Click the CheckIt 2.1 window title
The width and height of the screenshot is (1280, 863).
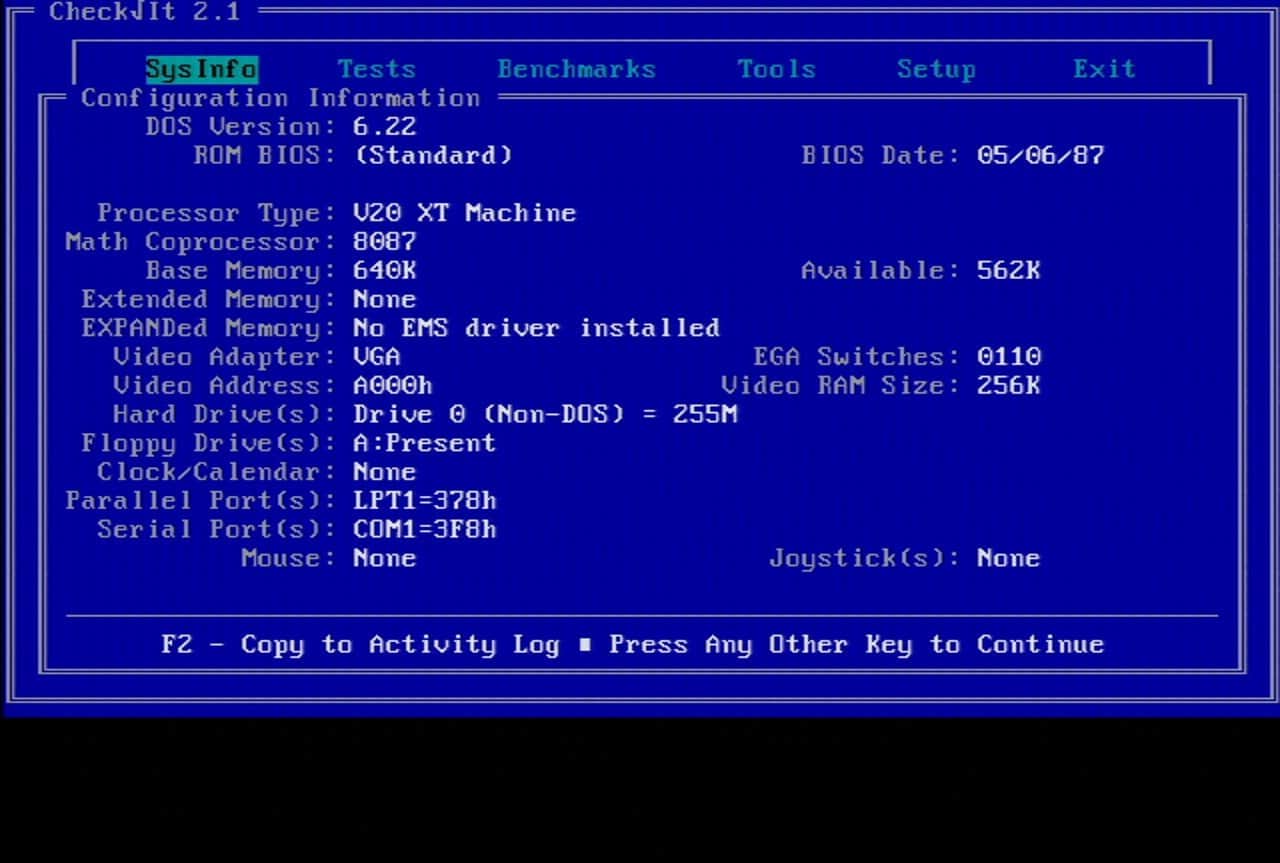pyautogui.click(x=144, y=12)
